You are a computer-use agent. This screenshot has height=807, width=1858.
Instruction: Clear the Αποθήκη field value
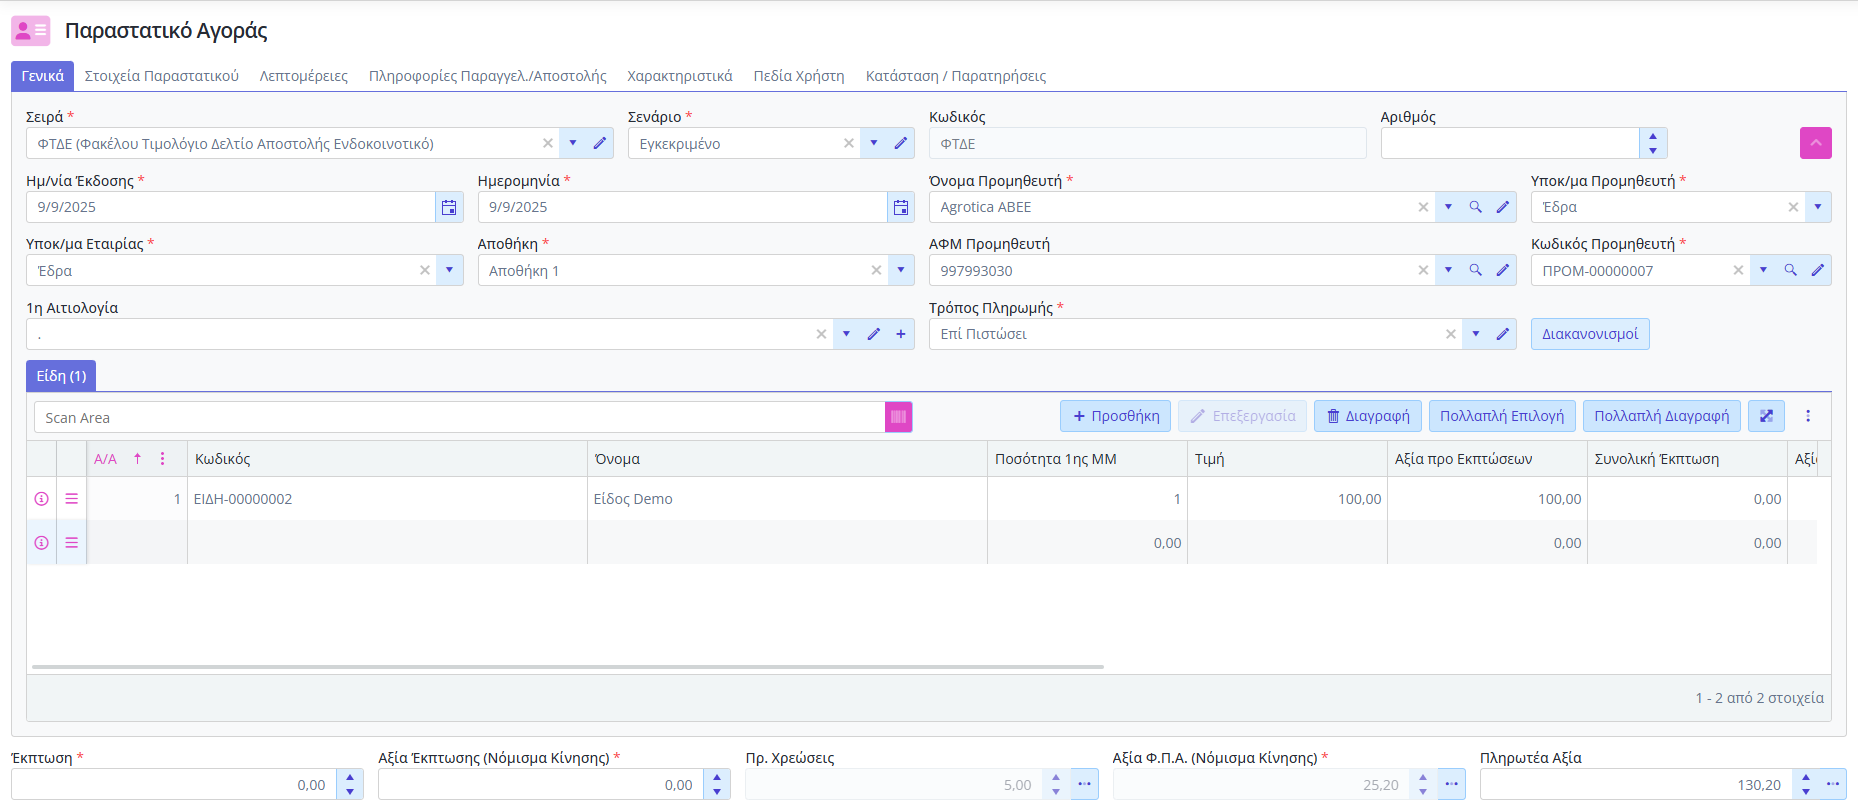coord(876,270)
